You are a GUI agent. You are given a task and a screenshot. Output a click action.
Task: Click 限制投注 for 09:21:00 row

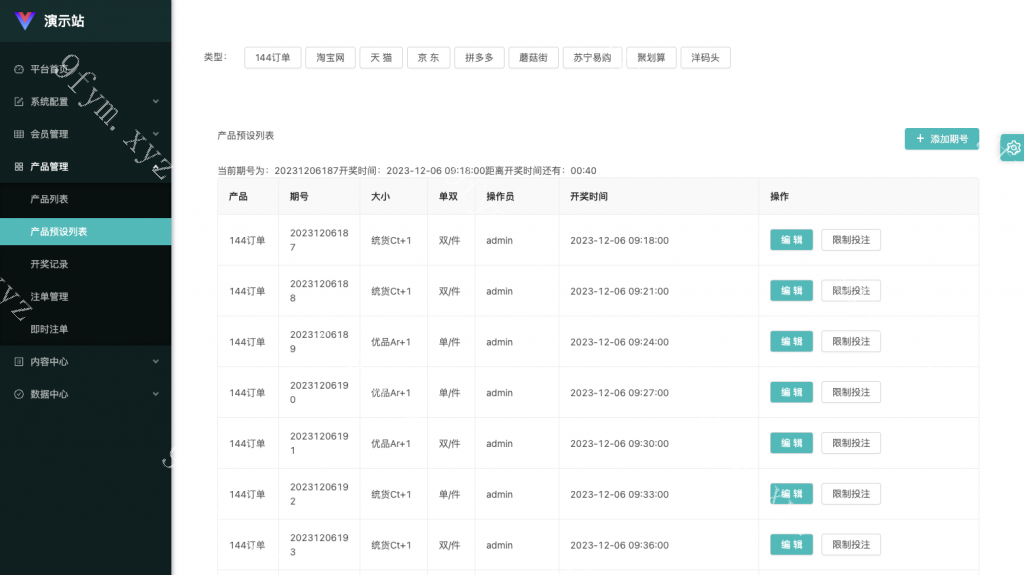[x=851, y=291]
